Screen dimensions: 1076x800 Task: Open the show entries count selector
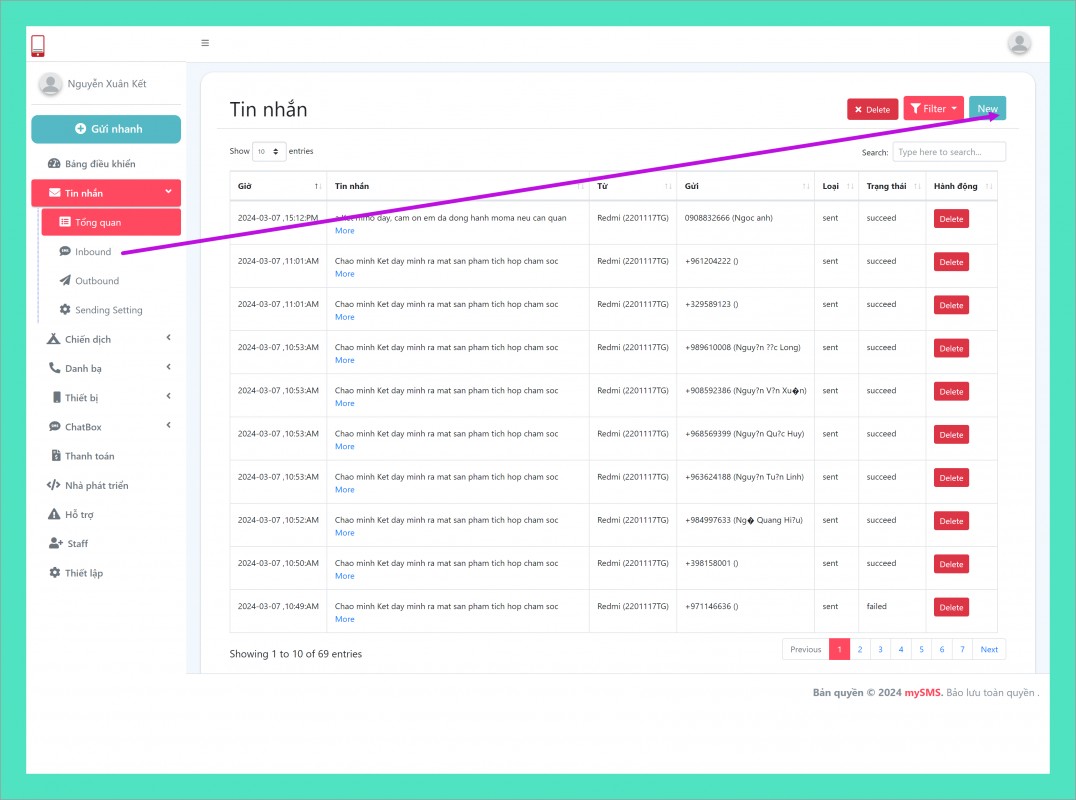coord(268,152)
